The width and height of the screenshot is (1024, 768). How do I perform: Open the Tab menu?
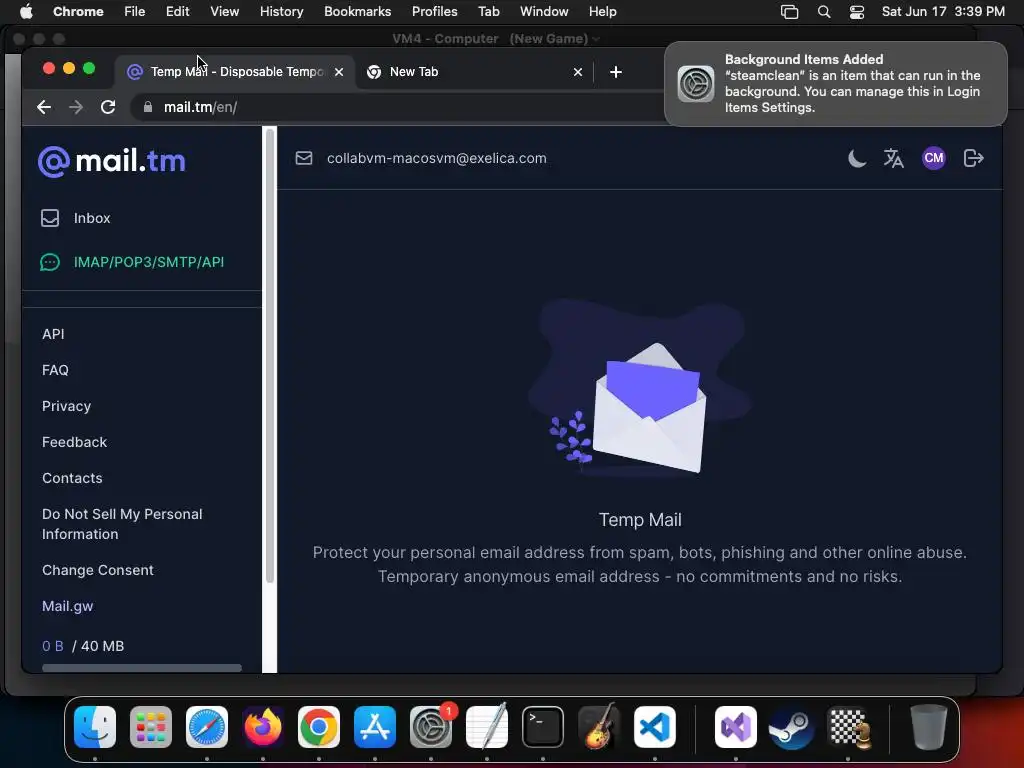pos(488,11)
